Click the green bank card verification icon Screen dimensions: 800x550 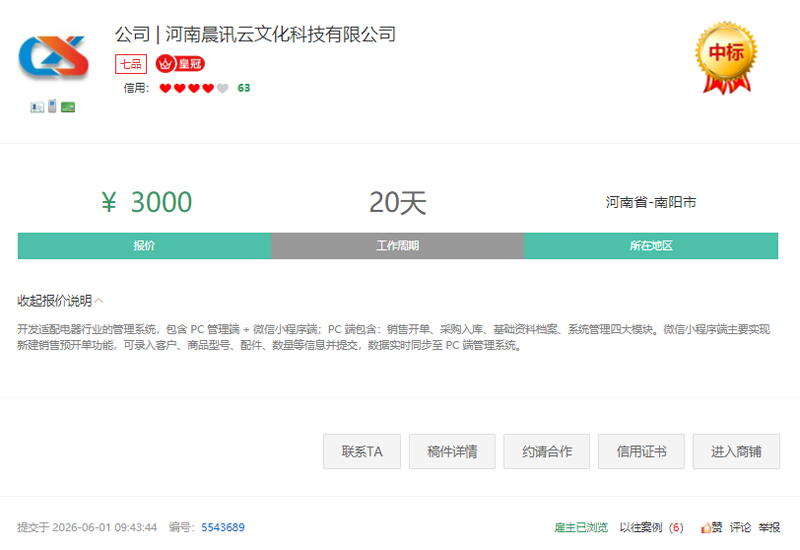pyautogui.click(x=68, y=107)
